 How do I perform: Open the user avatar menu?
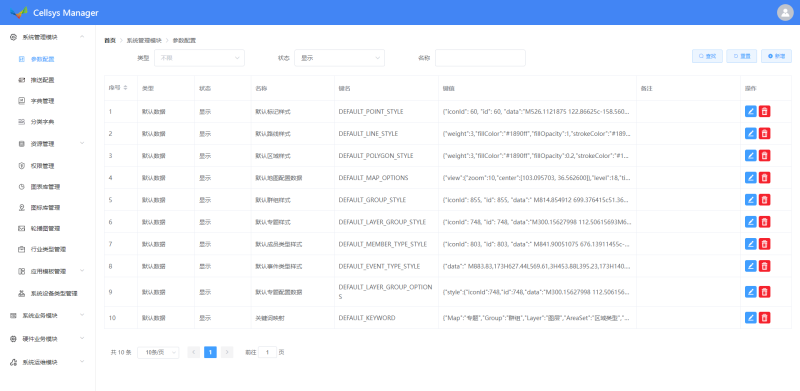click(x=785, y=12)
